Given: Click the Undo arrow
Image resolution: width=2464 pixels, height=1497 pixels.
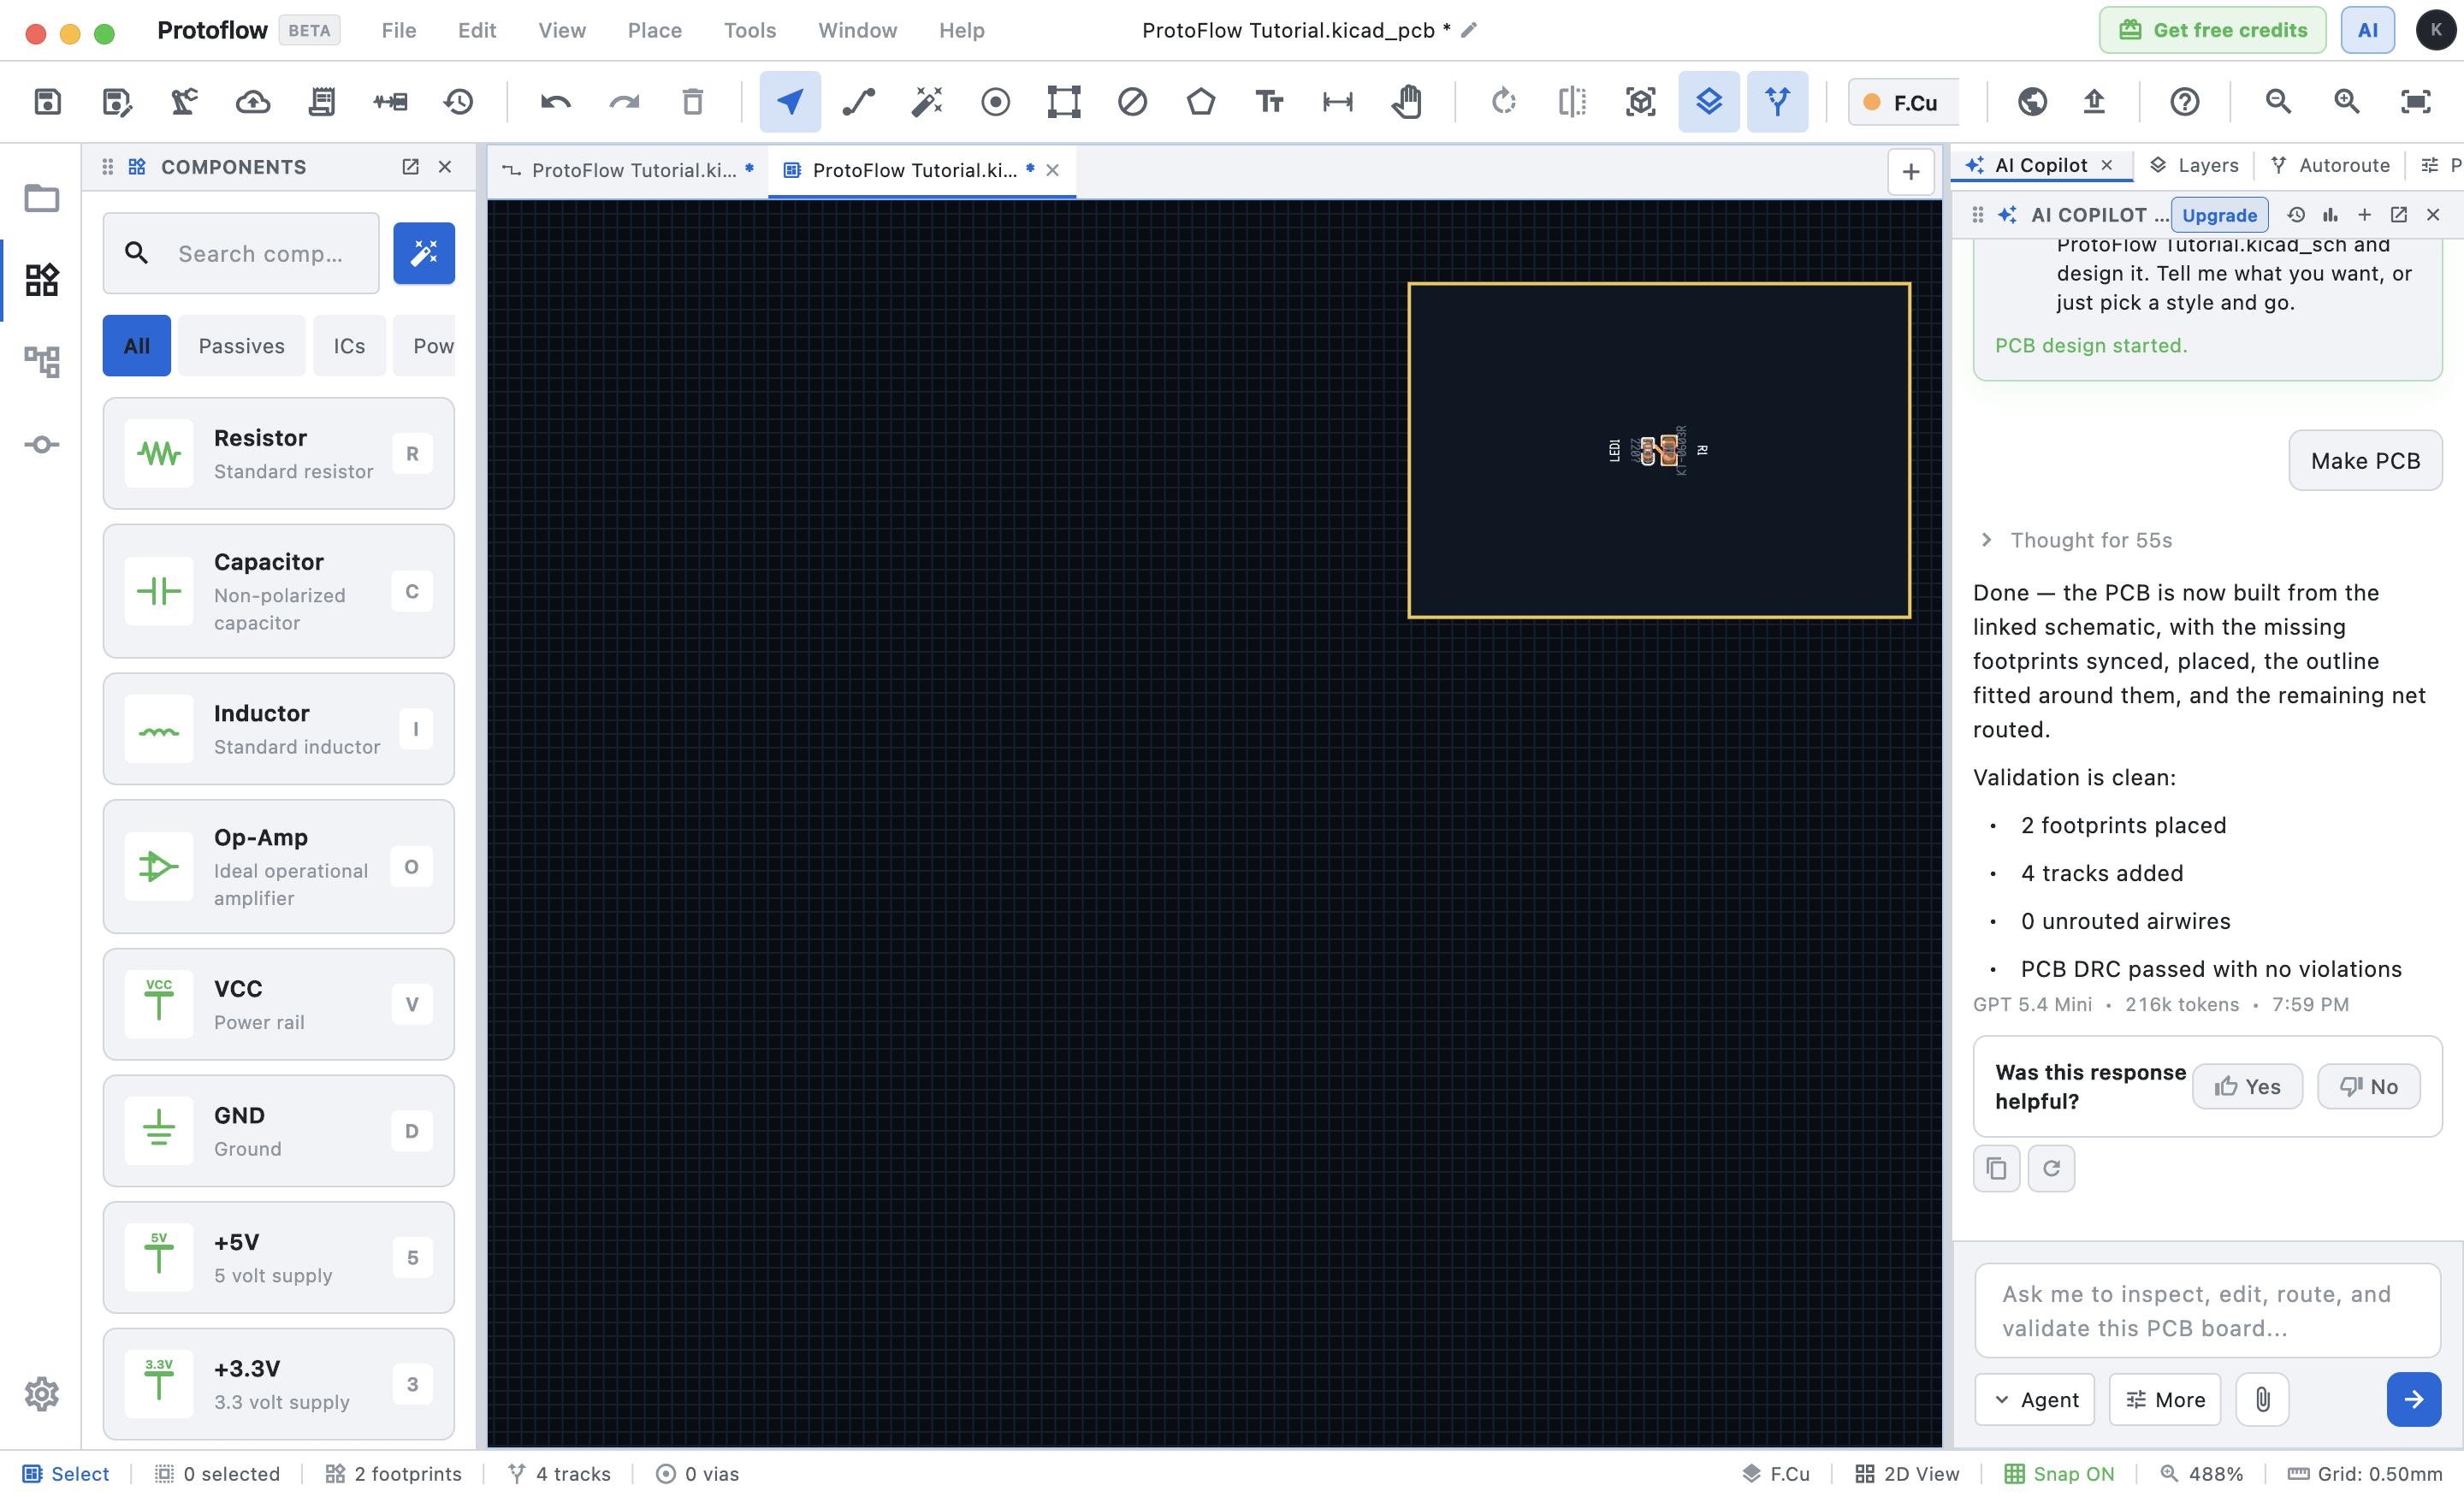Looking at the screenshot, I should 555,101.
